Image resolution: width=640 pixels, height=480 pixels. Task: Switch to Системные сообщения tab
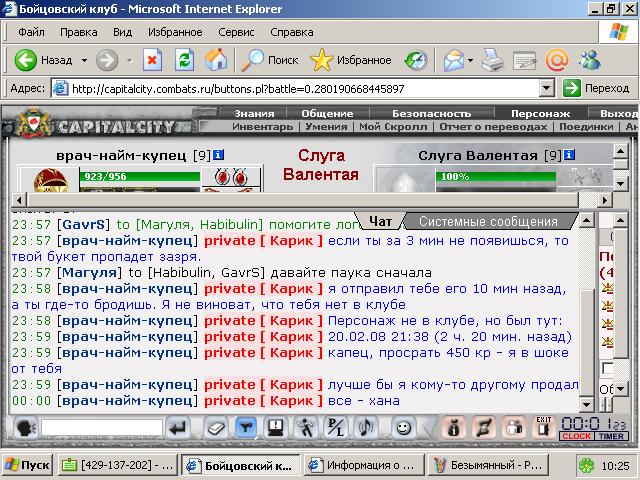click(x=488, y=222)
